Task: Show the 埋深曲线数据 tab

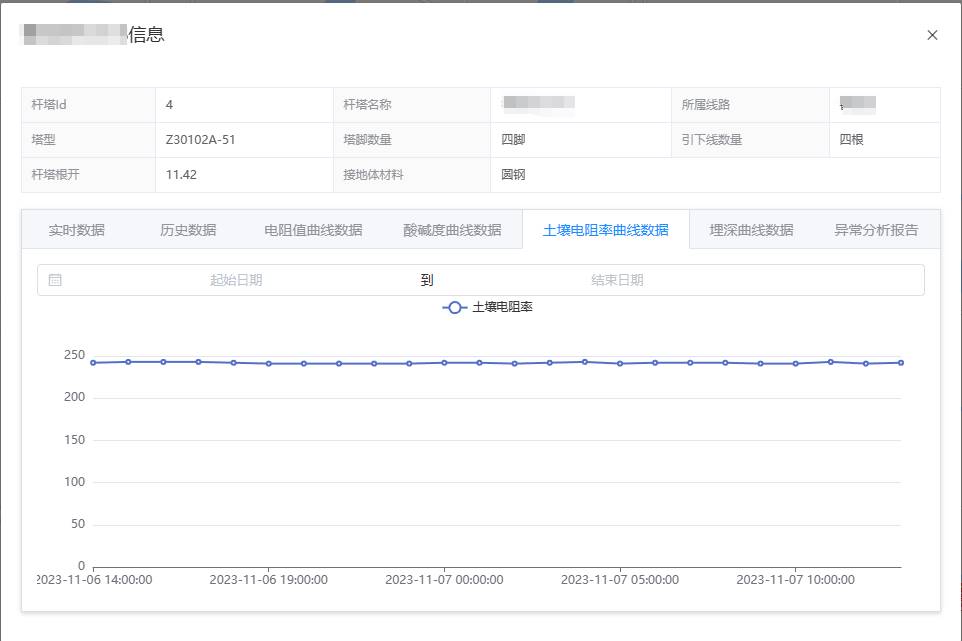Action: coord(751,230)
